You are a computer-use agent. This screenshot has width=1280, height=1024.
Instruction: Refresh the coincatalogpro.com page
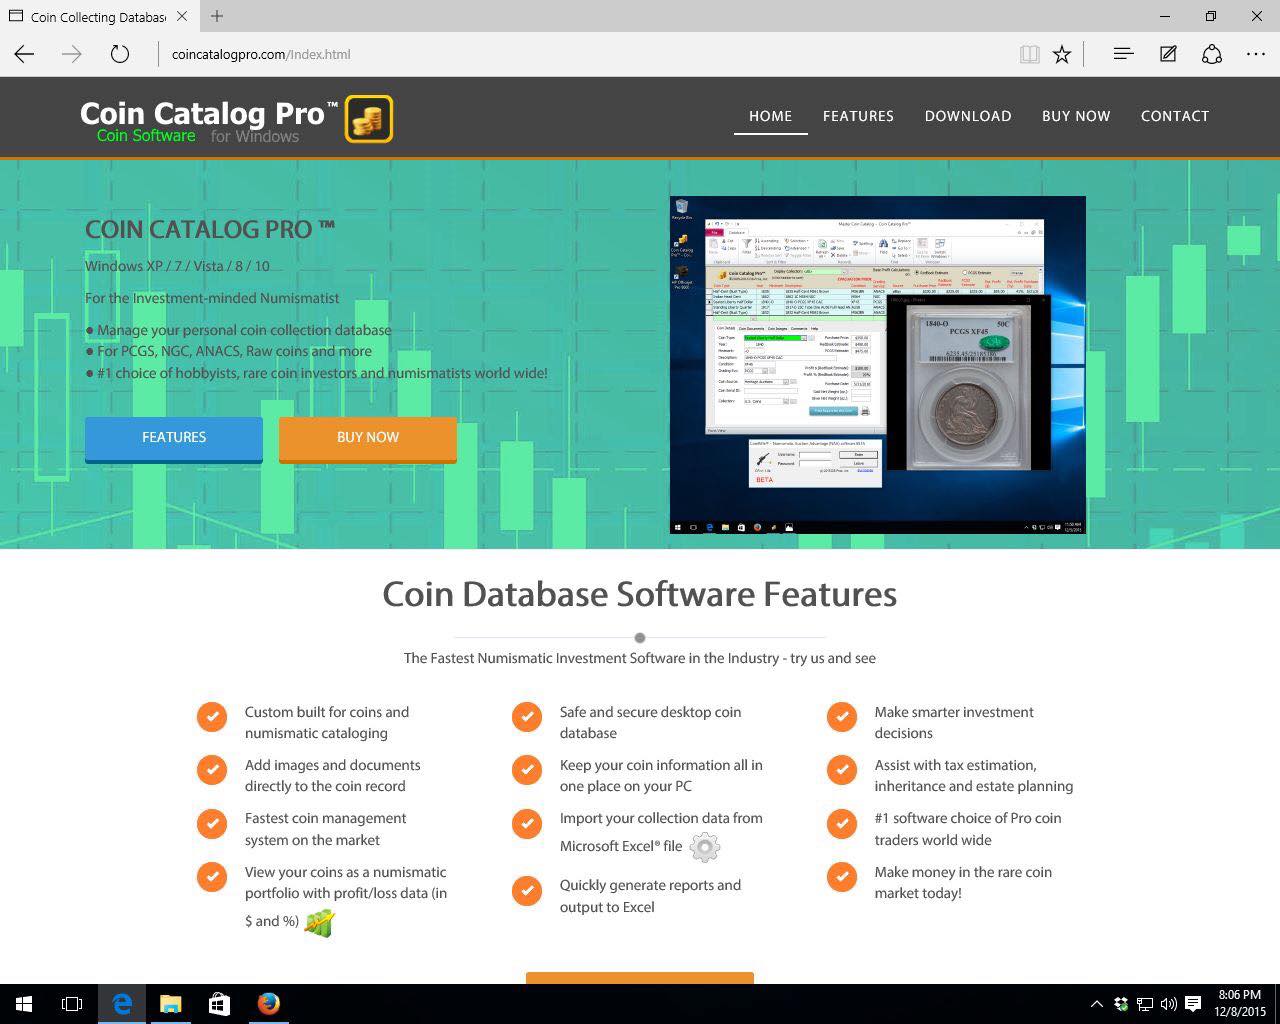[x=120, y=54]
